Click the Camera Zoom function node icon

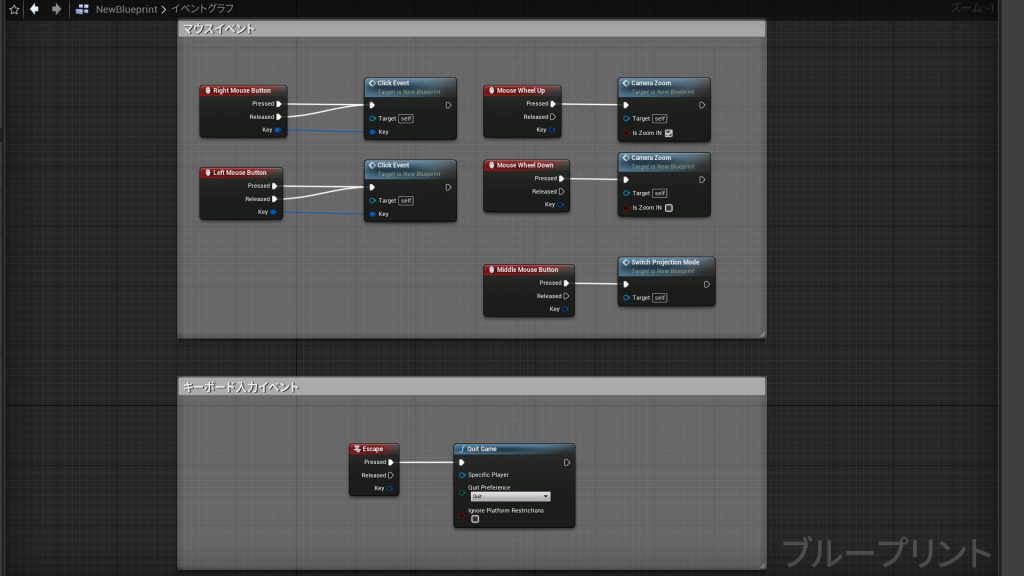click(627, 83)
